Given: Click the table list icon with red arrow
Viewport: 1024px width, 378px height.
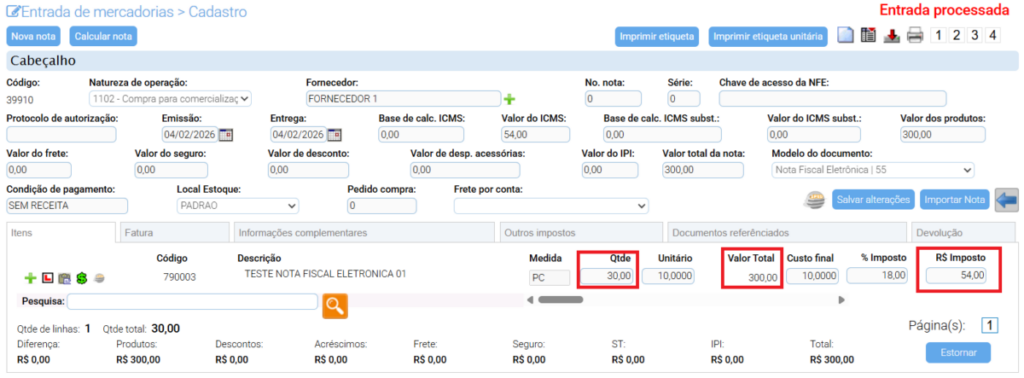Looking at the screenshot, I should (868, 35).
